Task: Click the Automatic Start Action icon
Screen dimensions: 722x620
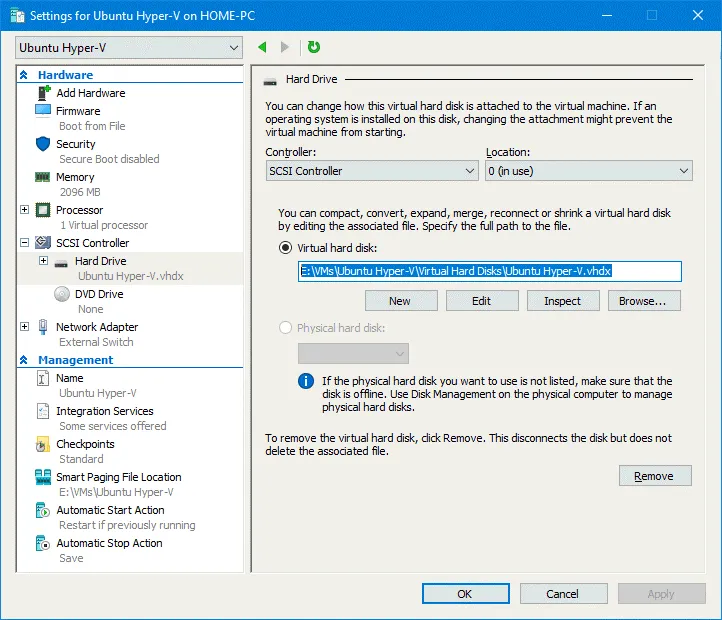Action: 43,510
